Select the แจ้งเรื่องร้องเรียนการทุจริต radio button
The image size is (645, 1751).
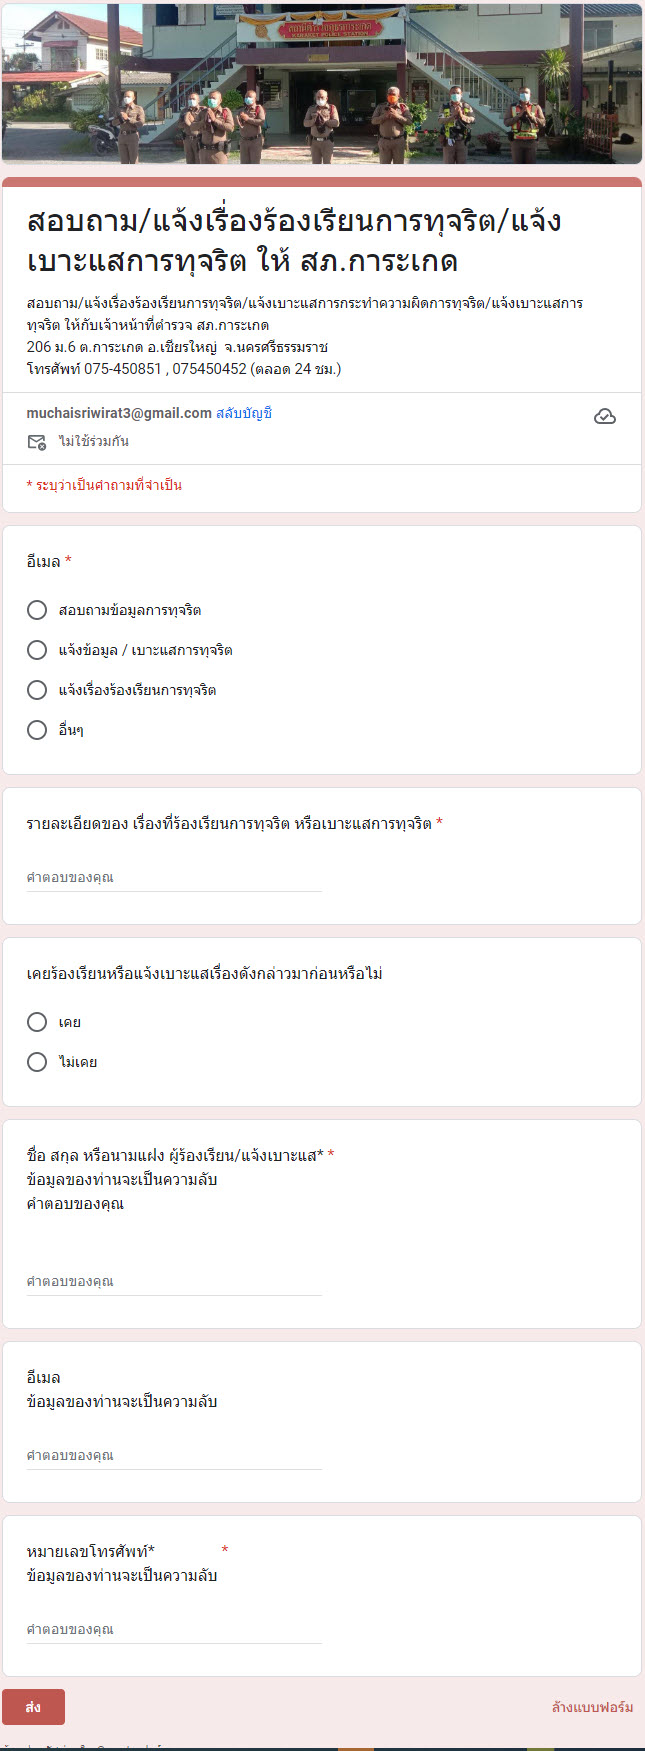coord(37,690)
